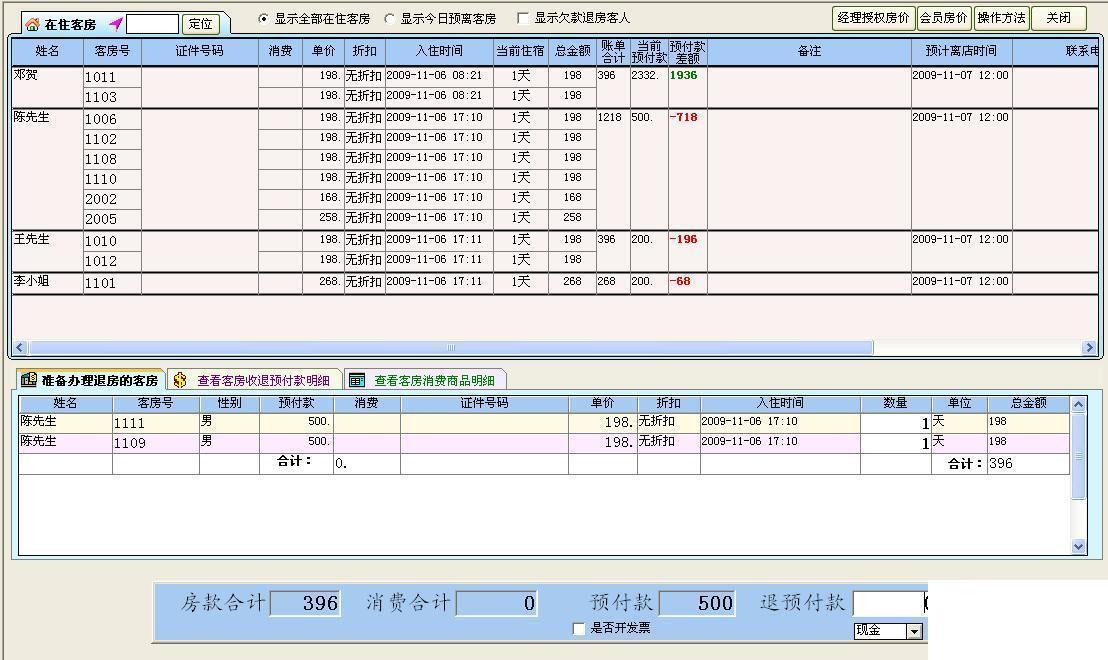1108x660 pixels.
Task: Select room 2002 cell
Action: (x=112, y=199)
